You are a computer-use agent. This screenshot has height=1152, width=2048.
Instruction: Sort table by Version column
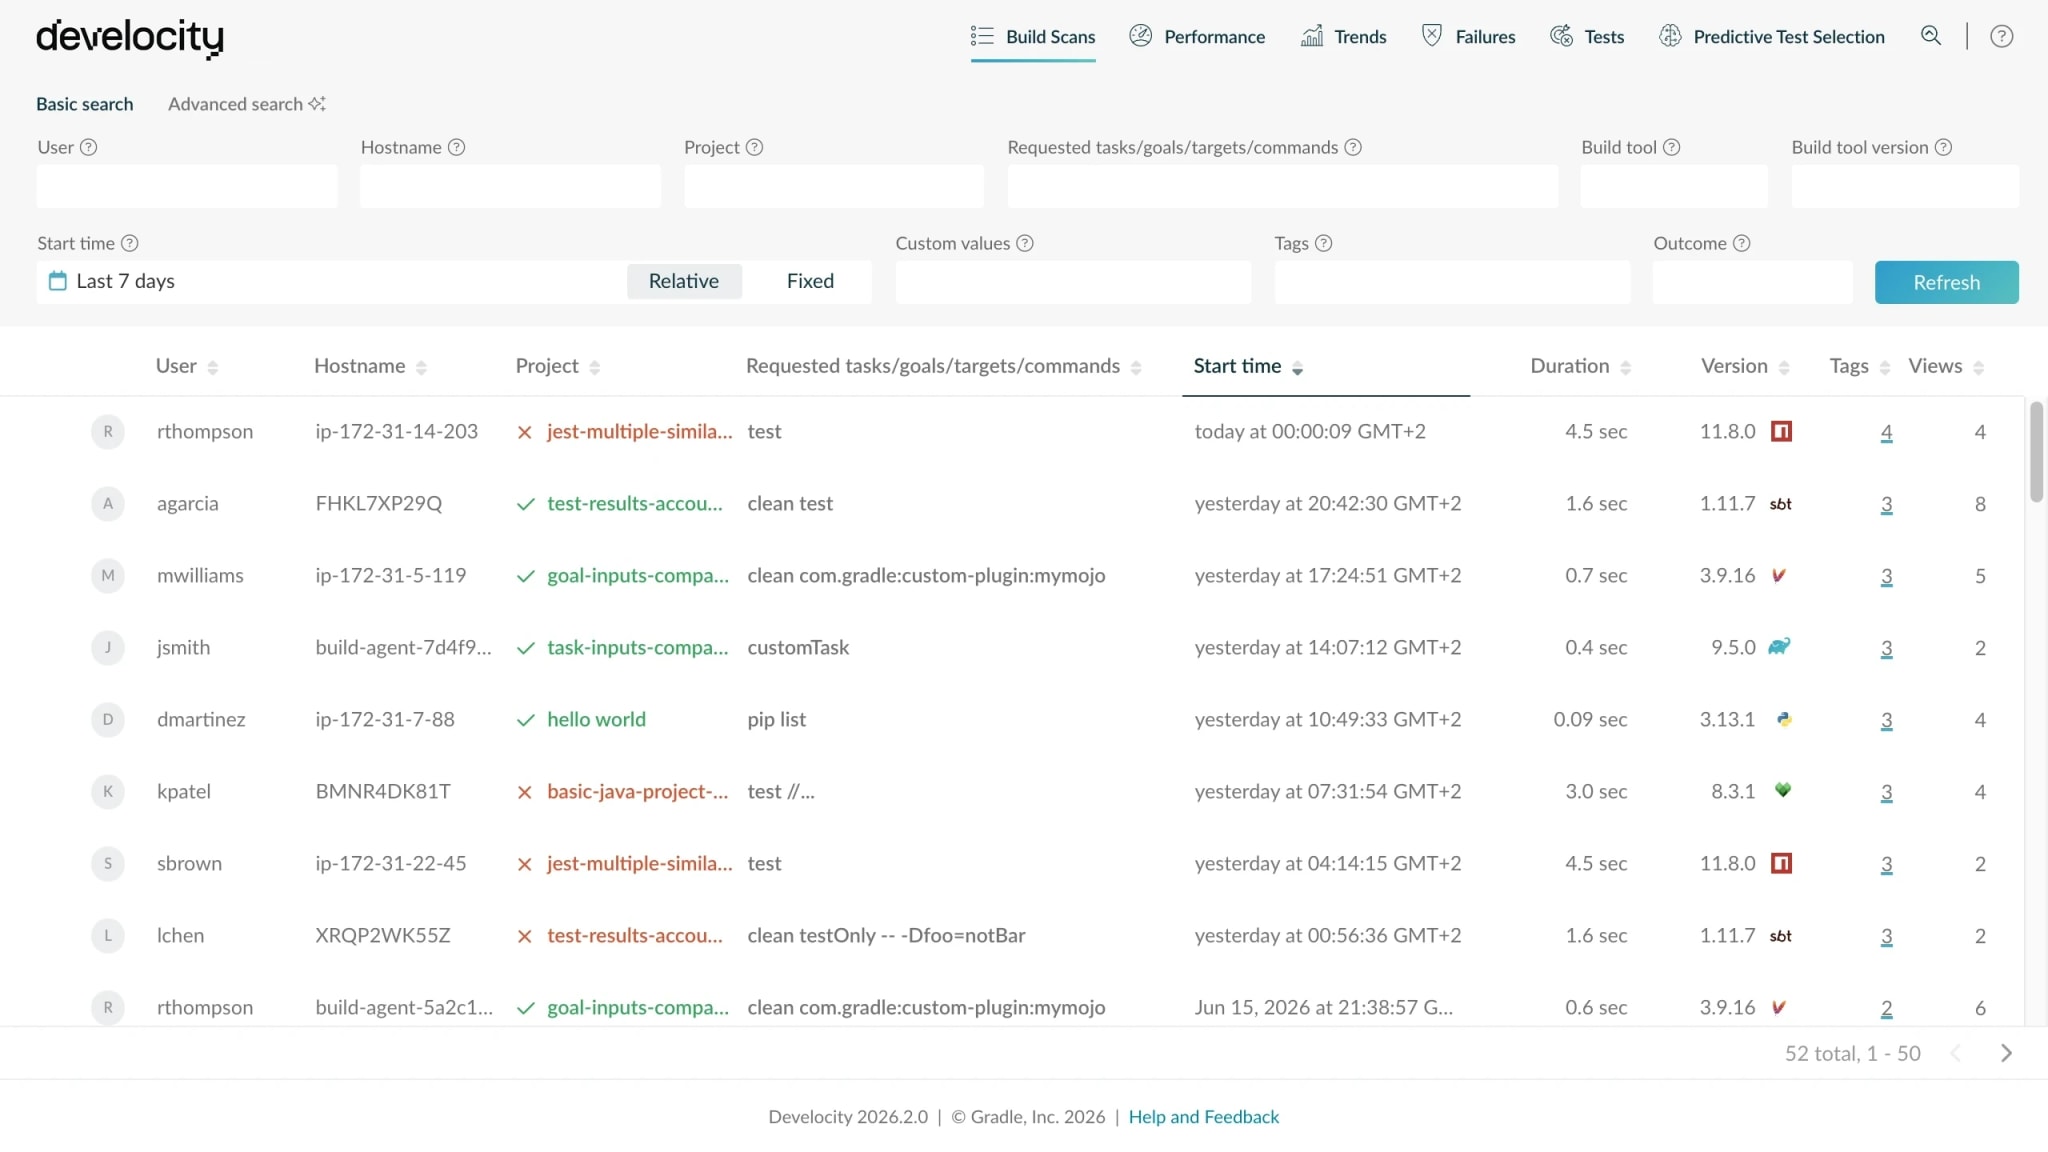point(1745,366)
